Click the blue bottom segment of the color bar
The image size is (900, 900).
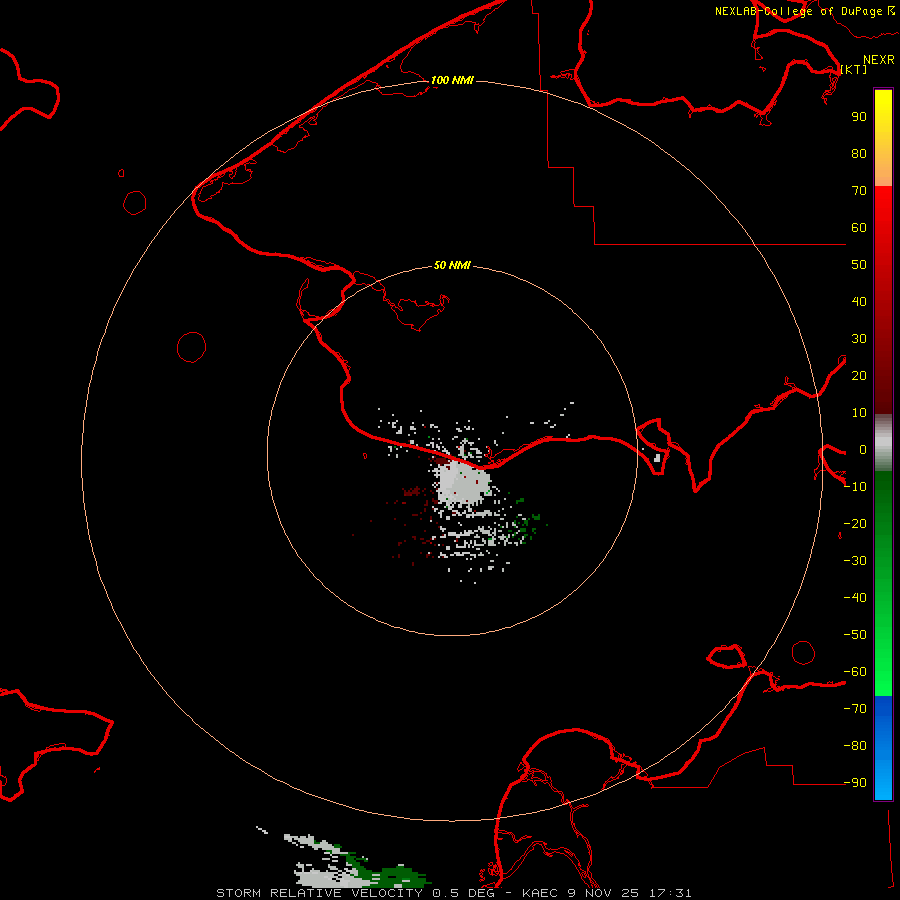pyautogui.click(x=883, y=748)
